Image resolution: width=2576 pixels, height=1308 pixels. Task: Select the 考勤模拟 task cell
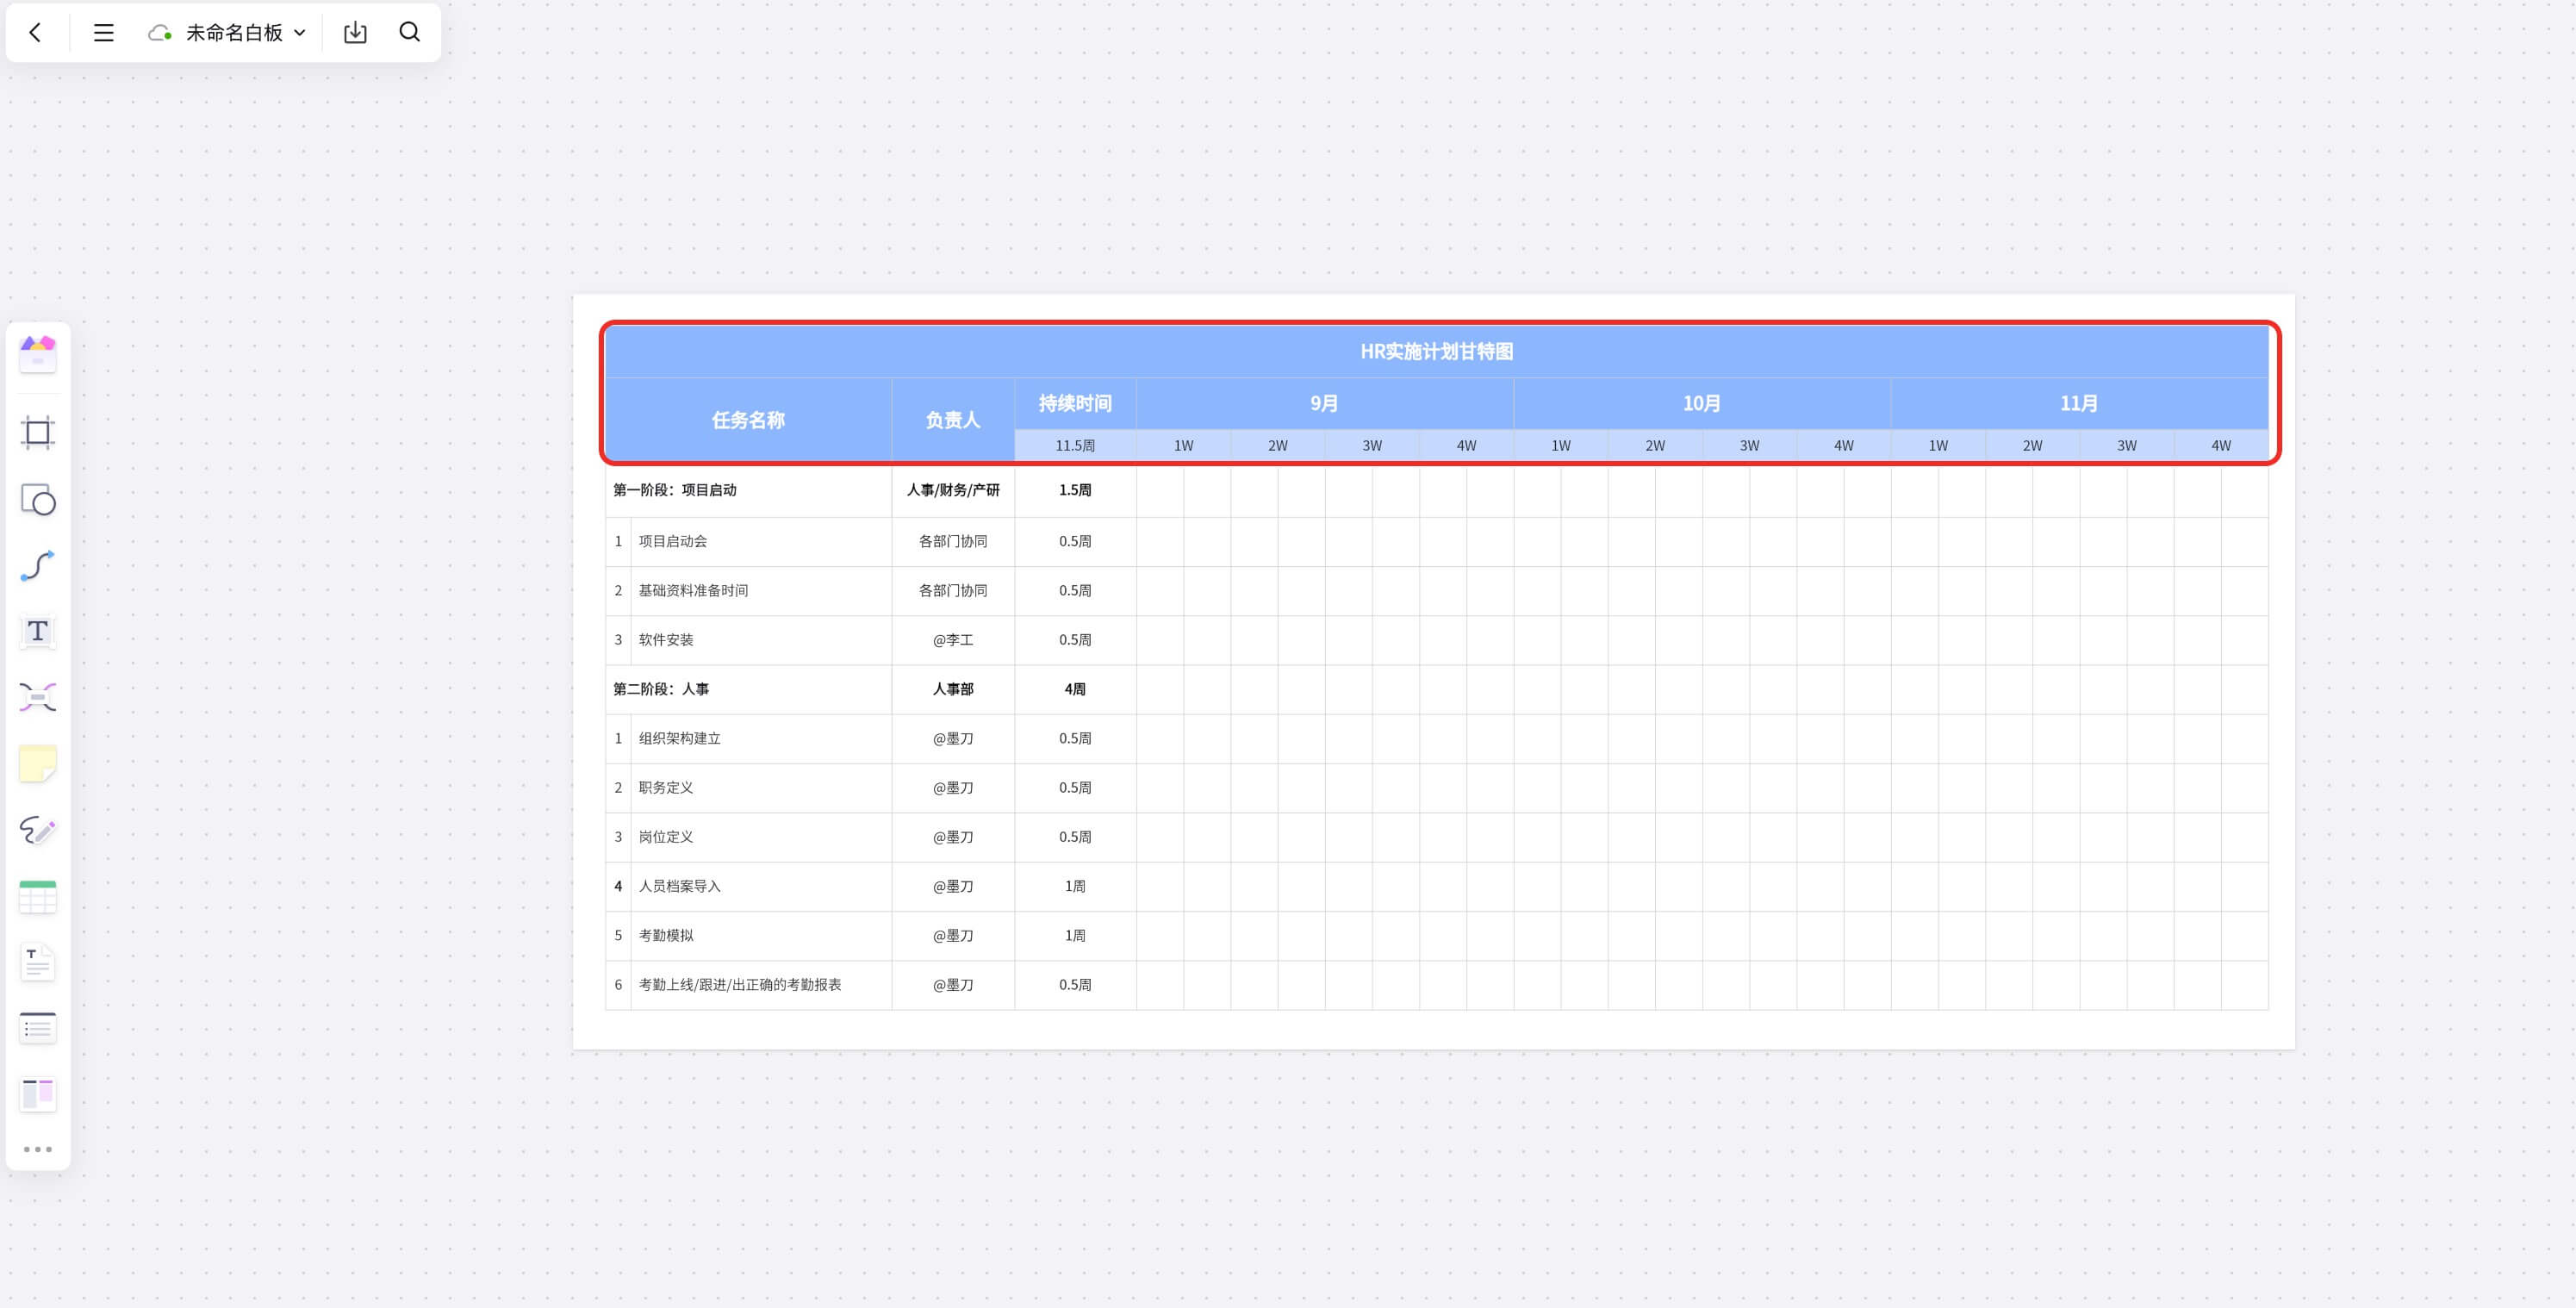coord(761,935)
